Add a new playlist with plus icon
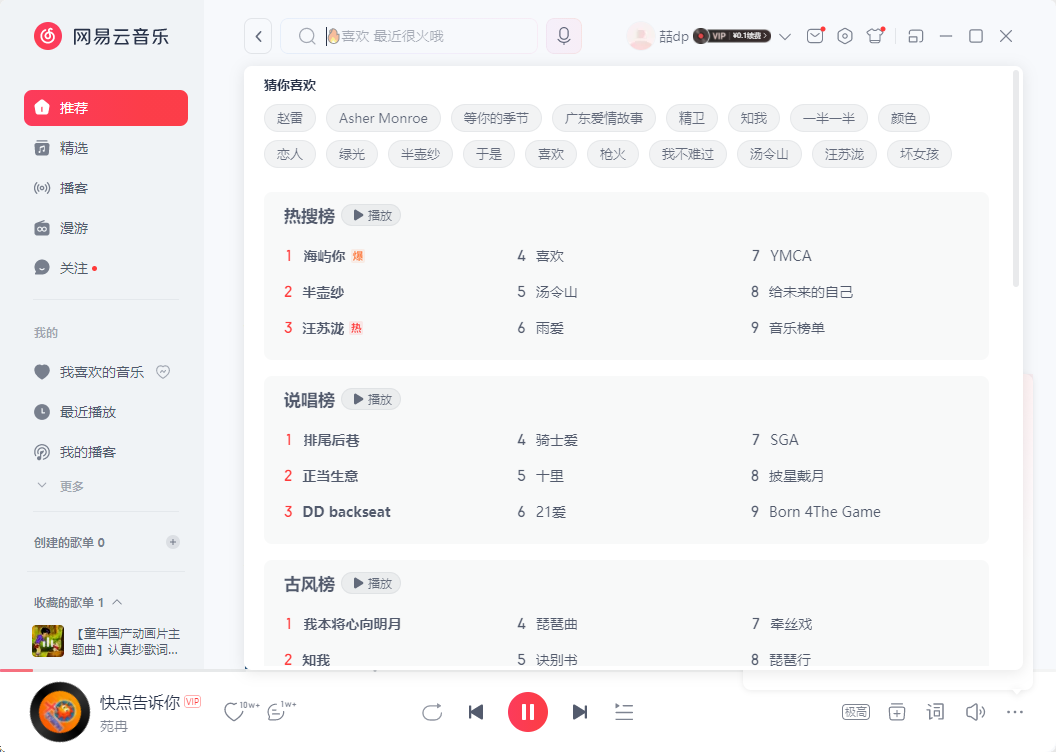Screen dimensions: 1056x752 [x=173, y=543]
